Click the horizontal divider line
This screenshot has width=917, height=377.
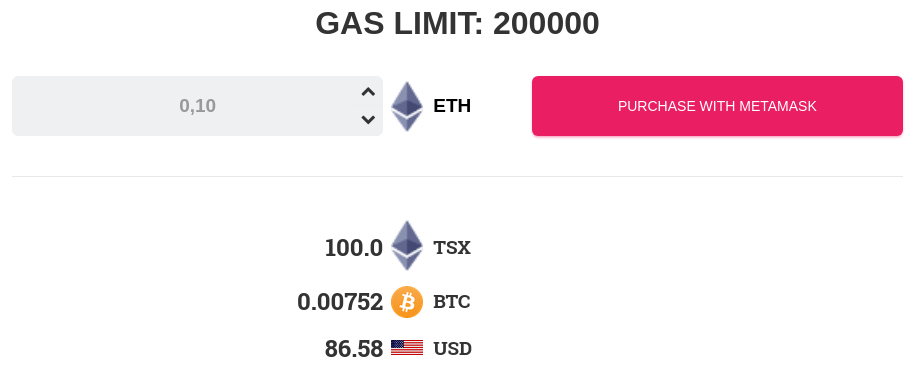pos(457,176)
